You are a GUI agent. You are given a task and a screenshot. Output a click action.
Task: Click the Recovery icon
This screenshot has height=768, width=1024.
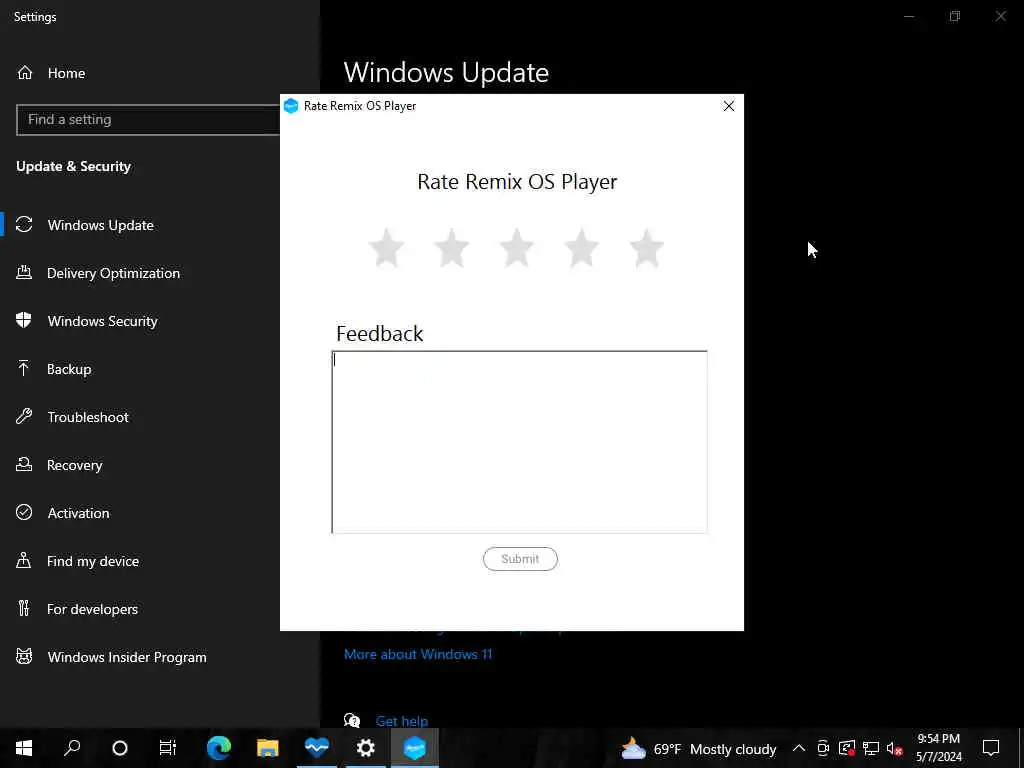click(24, 464)
